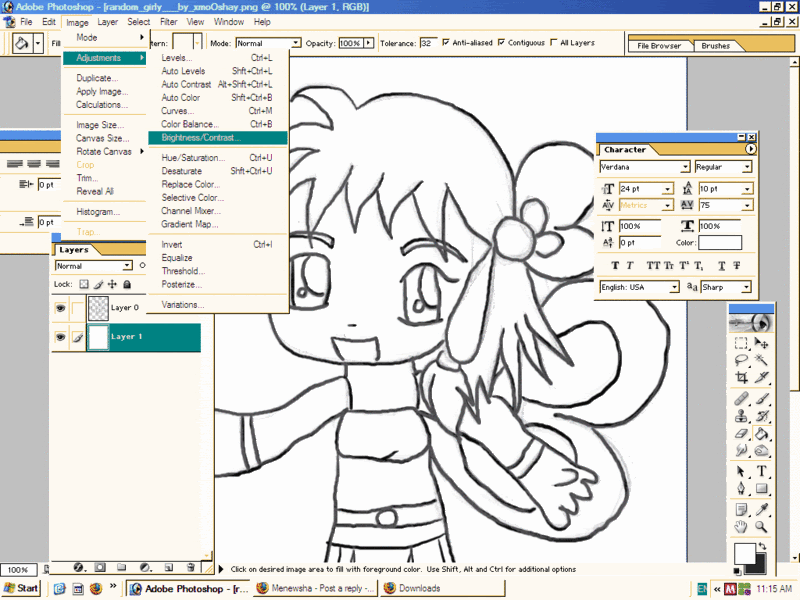This screenshot has height=600, width=800.
Task: Choose Brightness/Contrast from Adjustments submenu
Action: (x=218, y=138)
